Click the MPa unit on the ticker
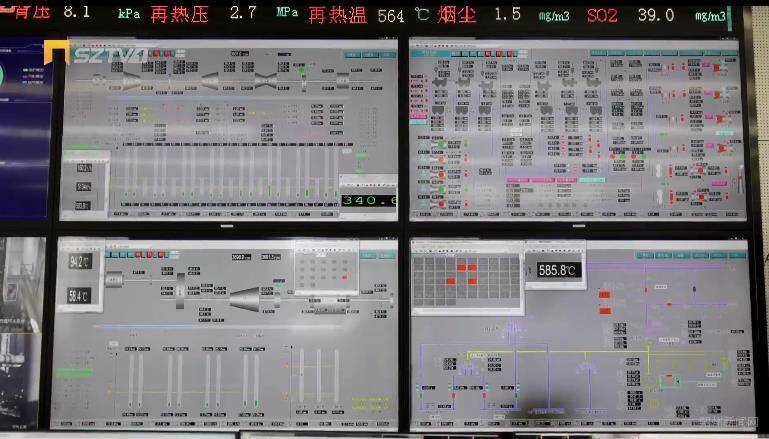 click(287, 12)
